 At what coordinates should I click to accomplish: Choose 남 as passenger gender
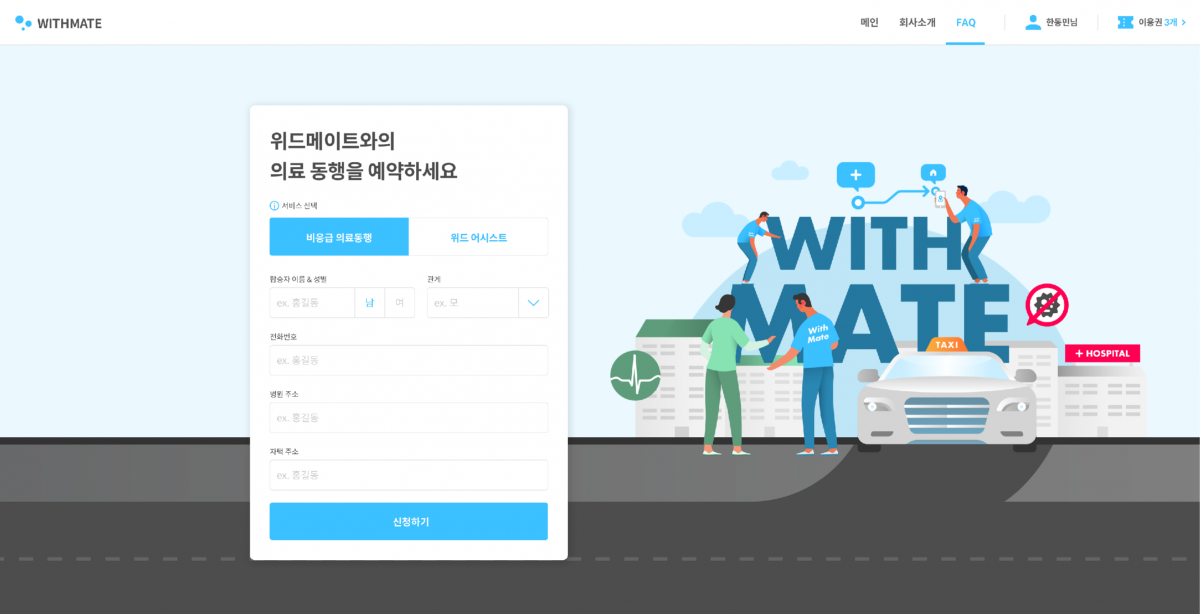click(370, 303)
